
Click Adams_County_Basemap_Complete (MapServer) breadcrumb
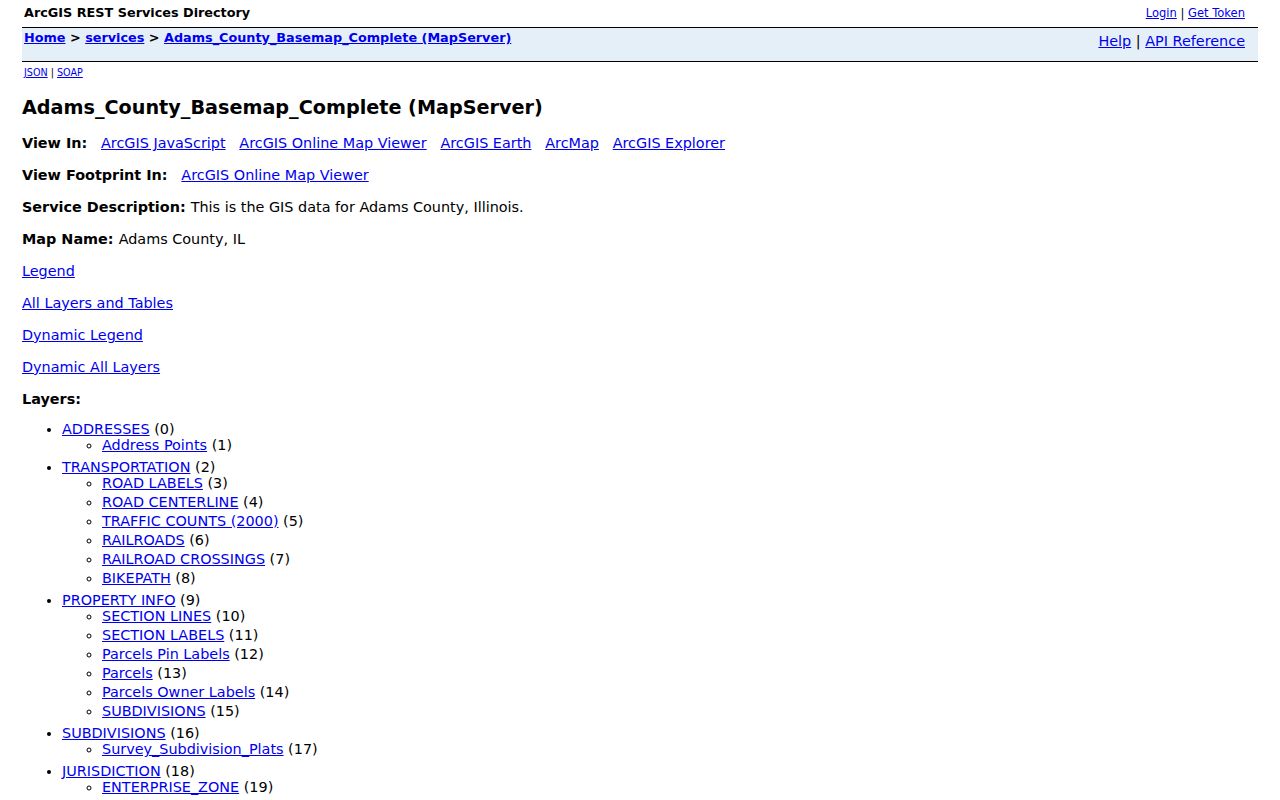337,38
